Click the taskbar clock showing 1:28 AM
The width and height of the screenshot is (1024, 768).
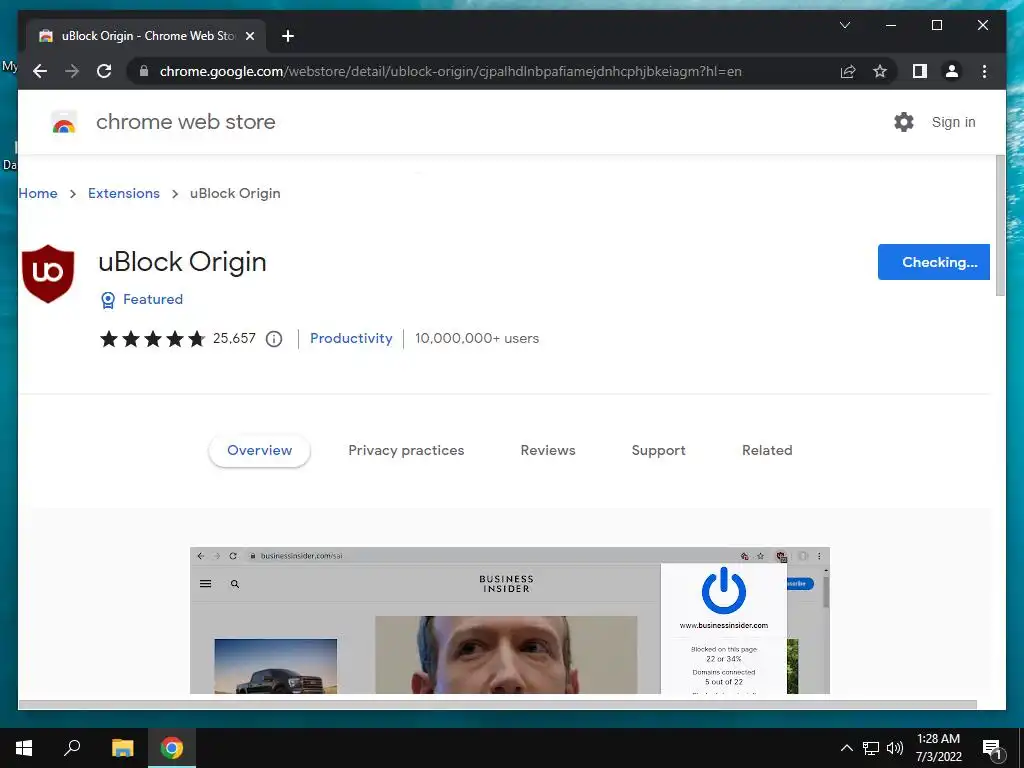click(x=938, y=748)
